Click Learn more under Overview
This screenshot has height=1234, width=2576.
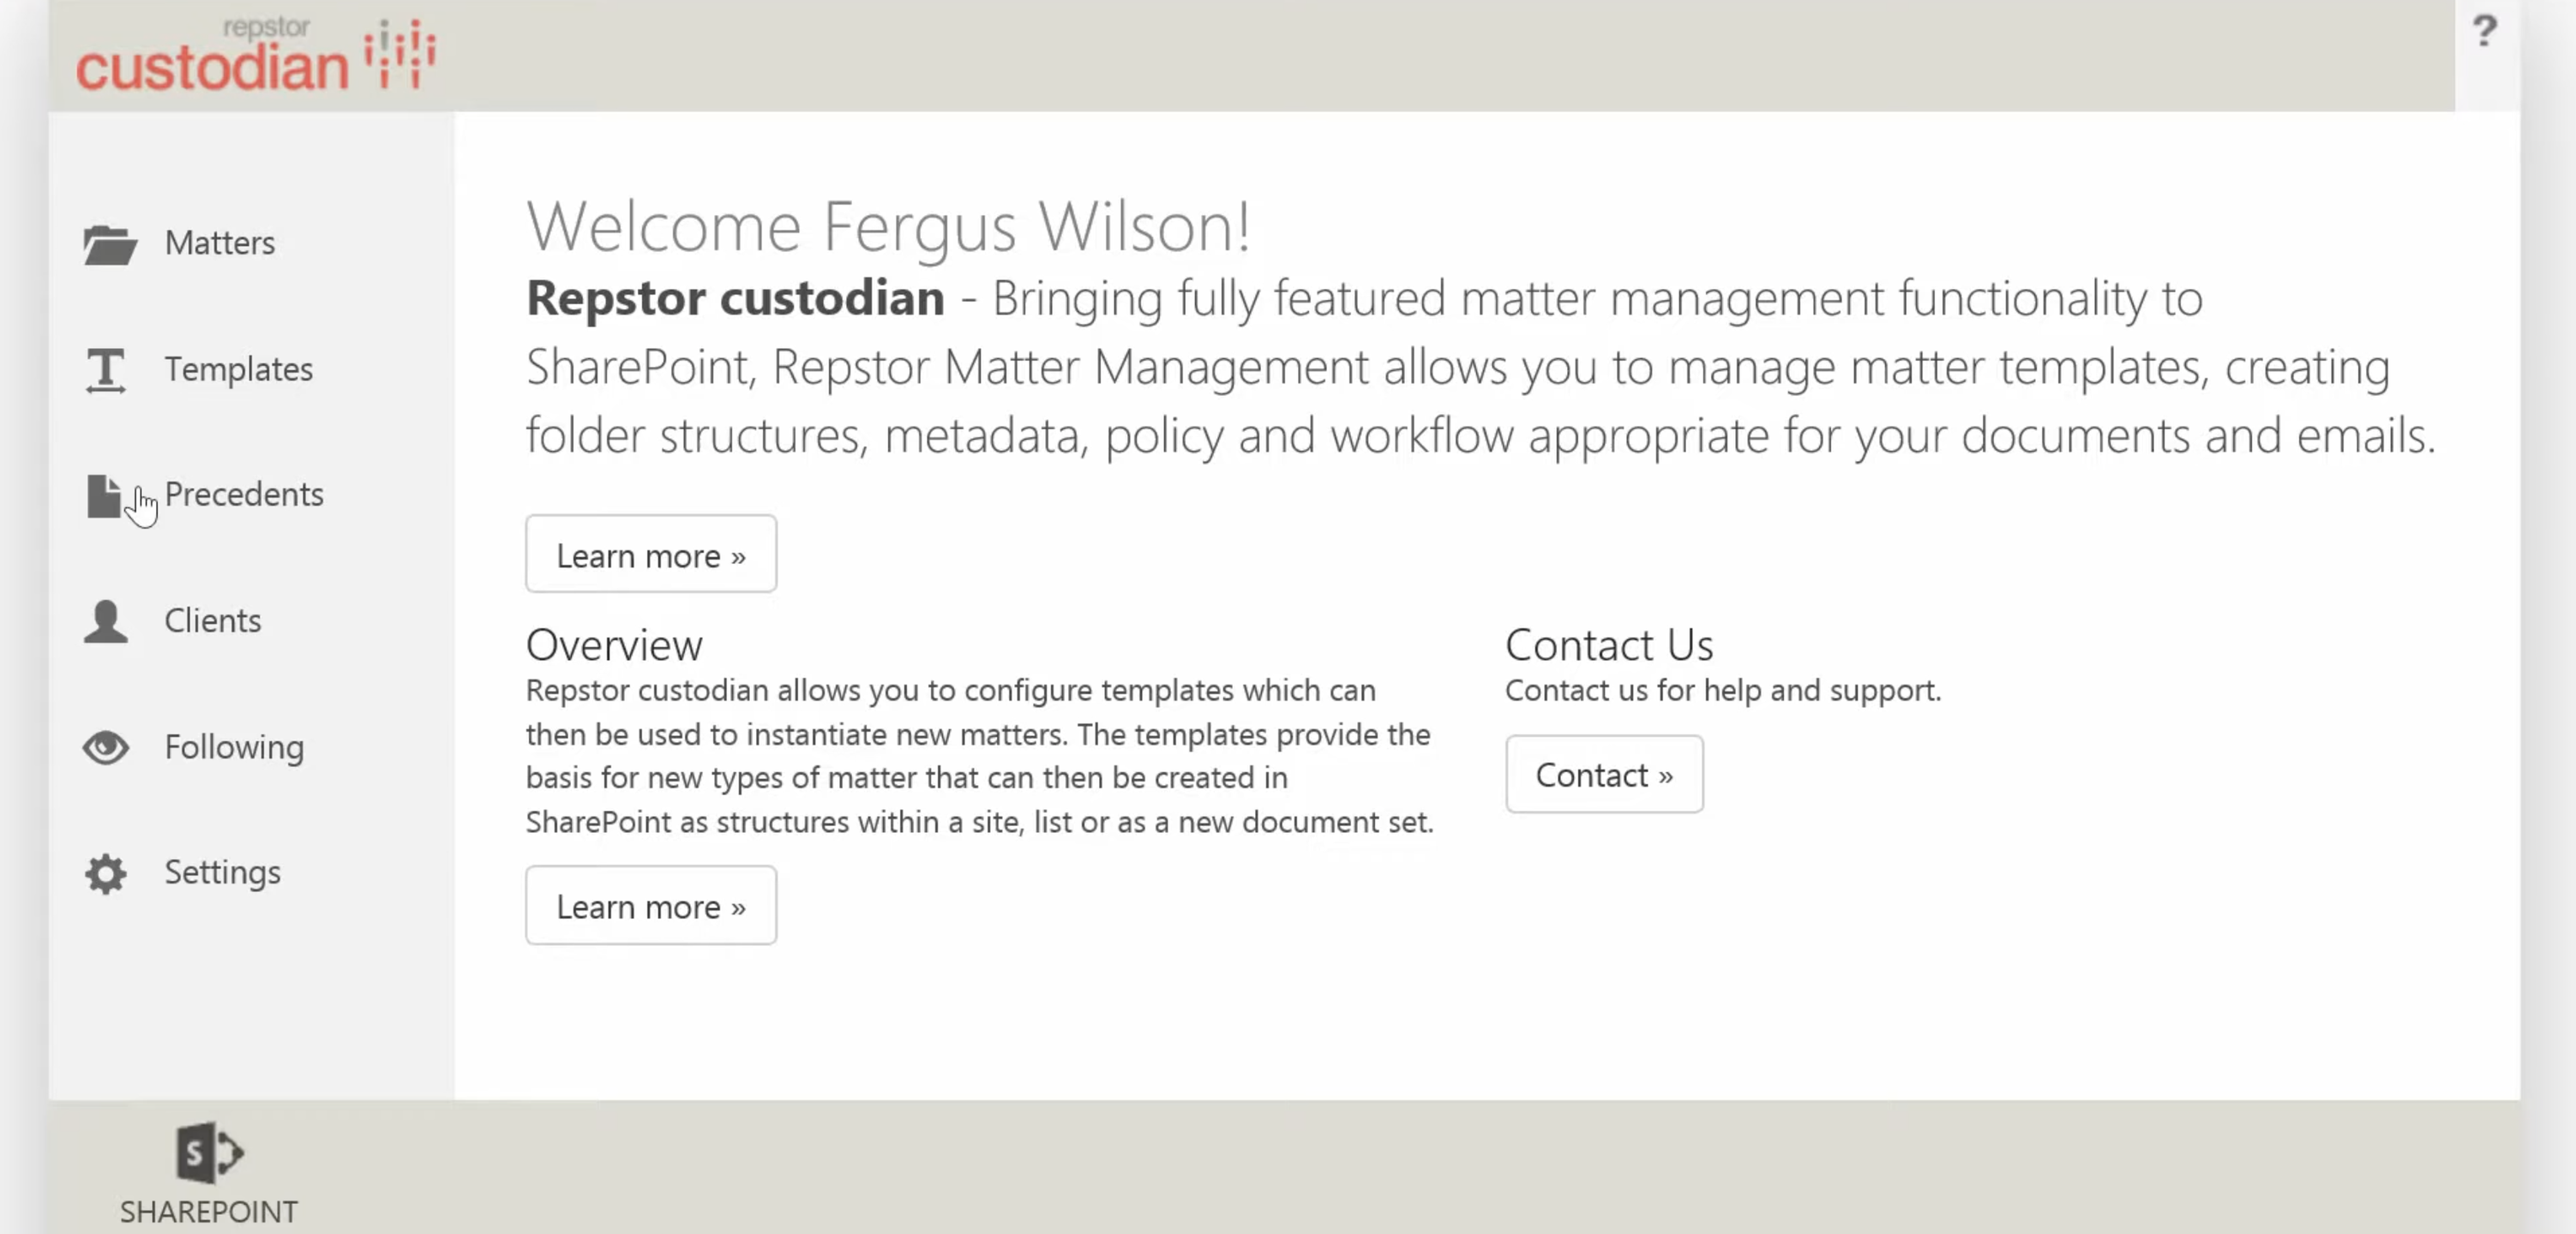pos(651,906)
